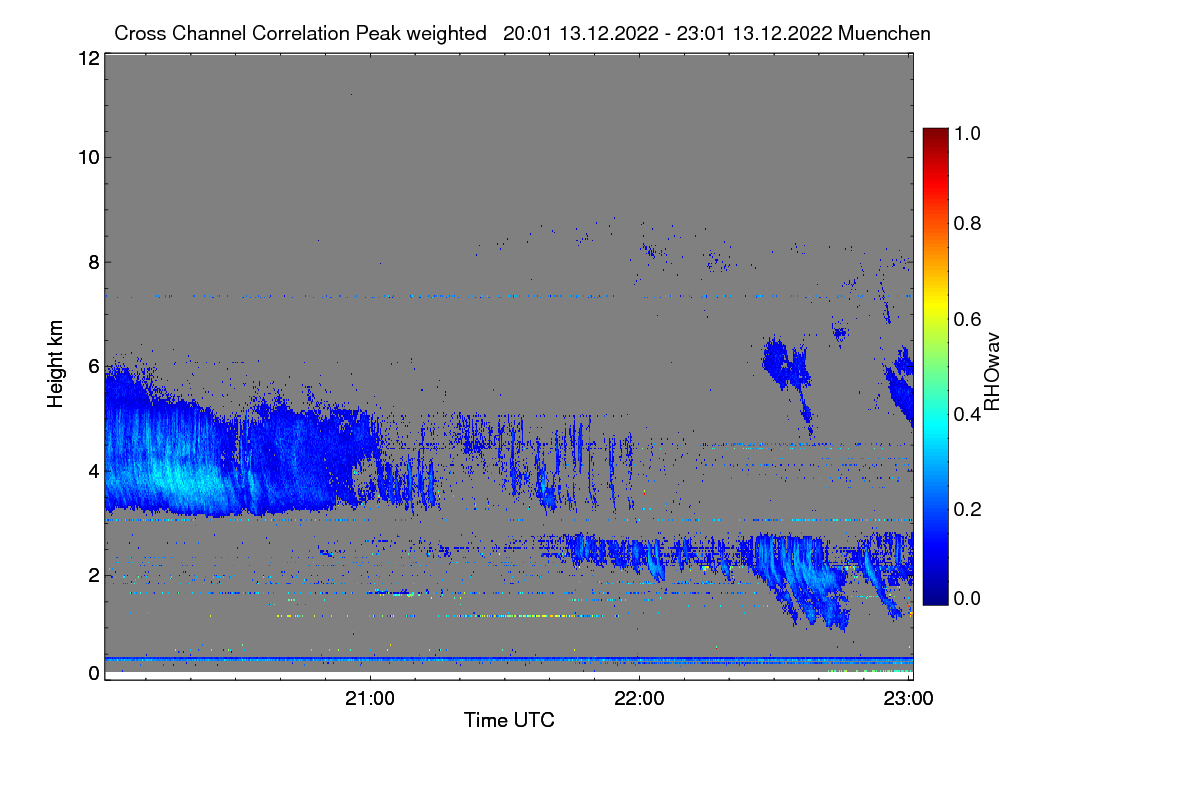Click the dark blue bottom of the colorbar
1200x800 pixels.
coord(935,595)
